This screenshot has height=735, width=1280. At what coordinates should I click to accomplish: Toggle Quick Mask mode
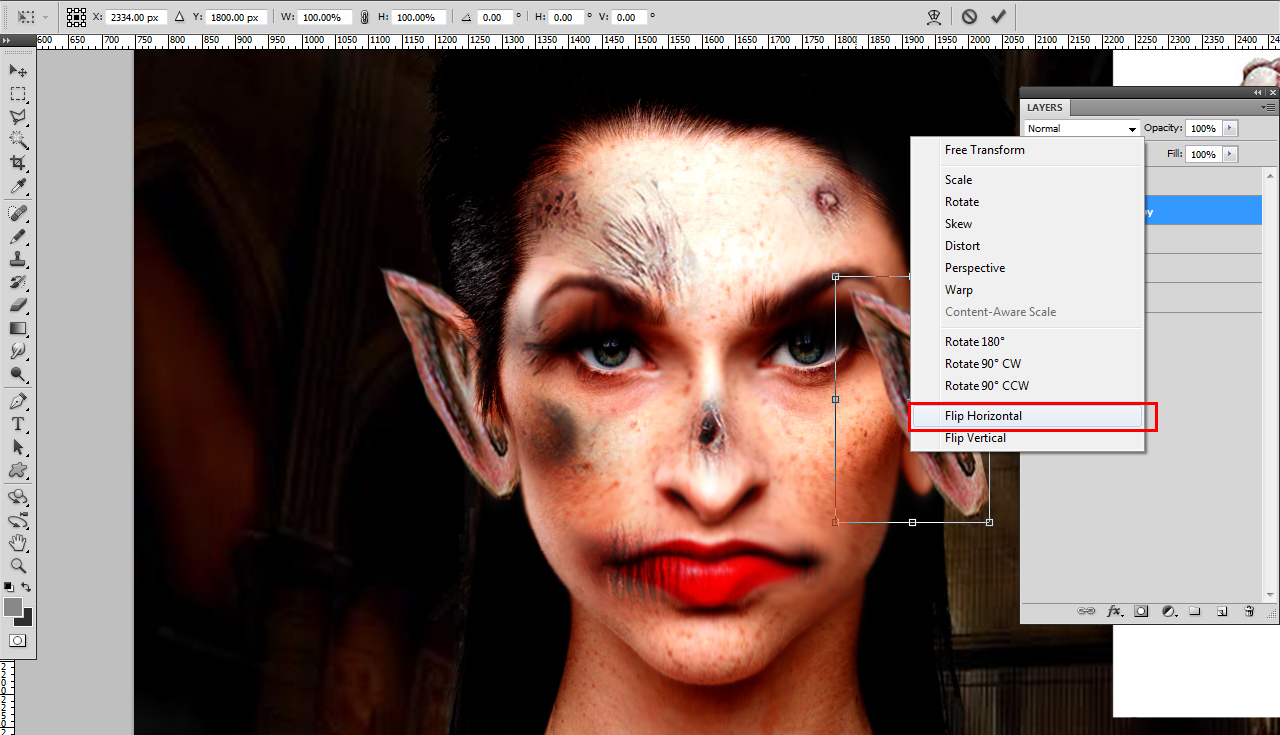[18, 640]
